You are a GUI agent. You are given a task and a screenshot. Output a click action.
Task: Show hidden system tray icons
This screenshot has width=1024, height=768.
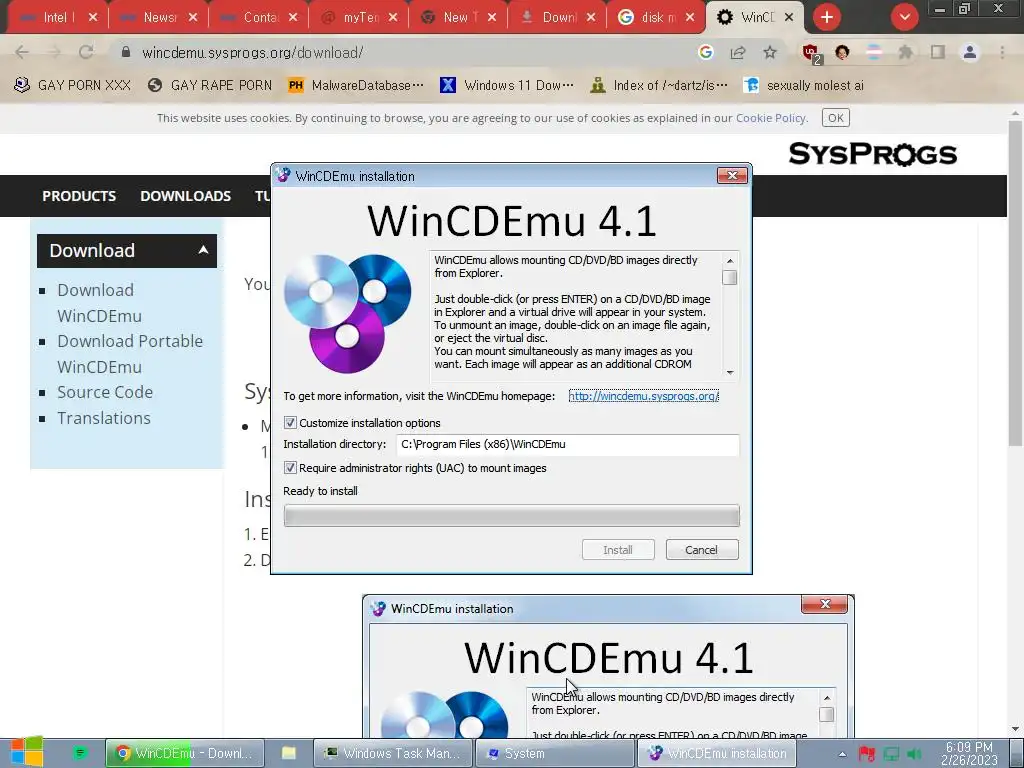tap(842, 754)
